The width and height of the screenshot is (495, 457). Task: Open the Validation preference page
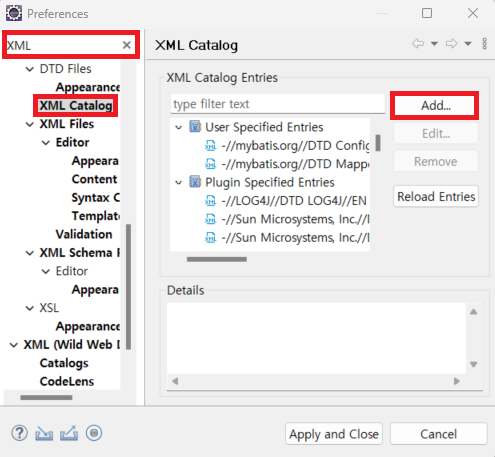(84, 234)
